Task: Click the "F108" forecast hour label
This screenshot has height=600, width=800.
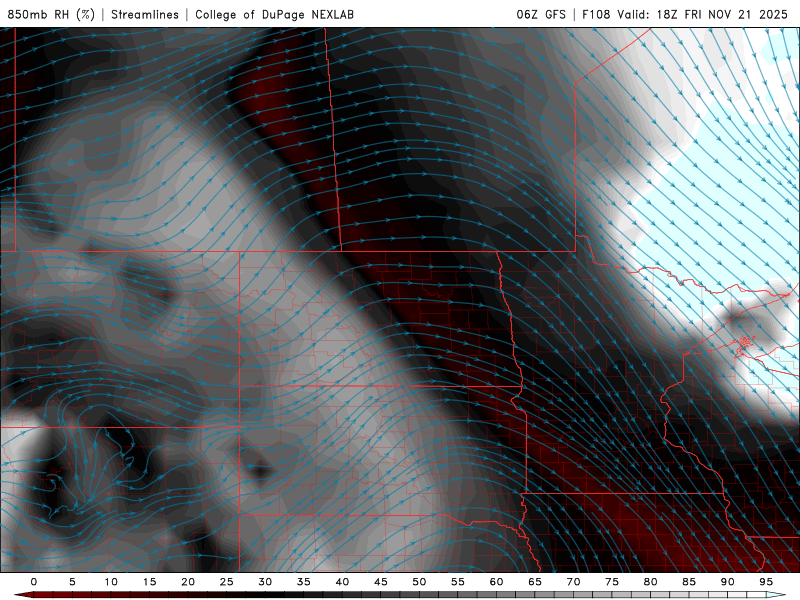Action: 596,14
